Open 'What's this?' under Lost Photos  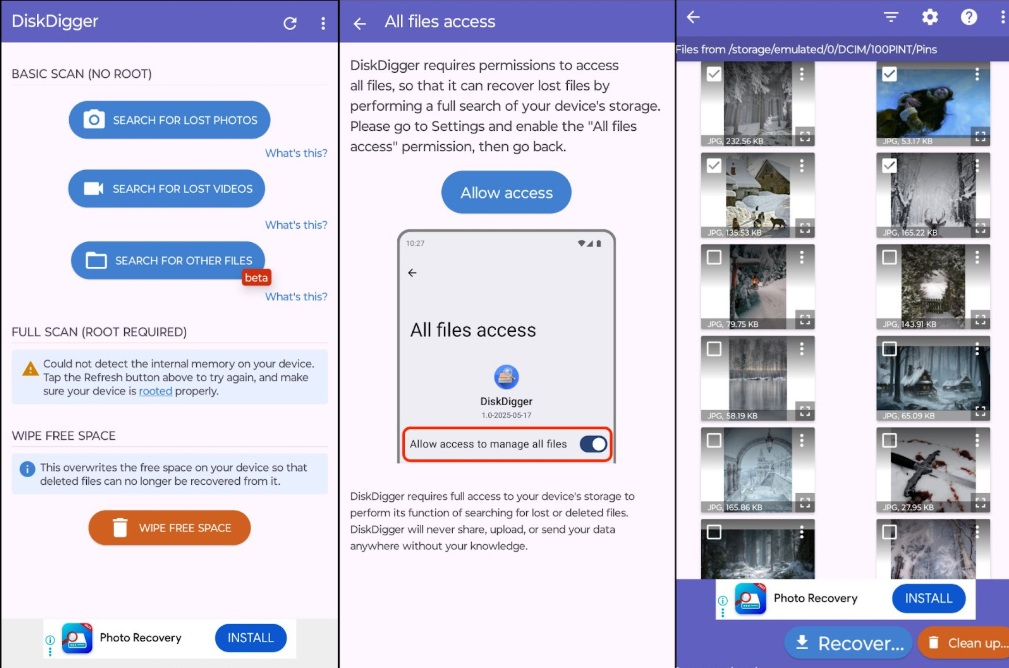coord(296,153)
